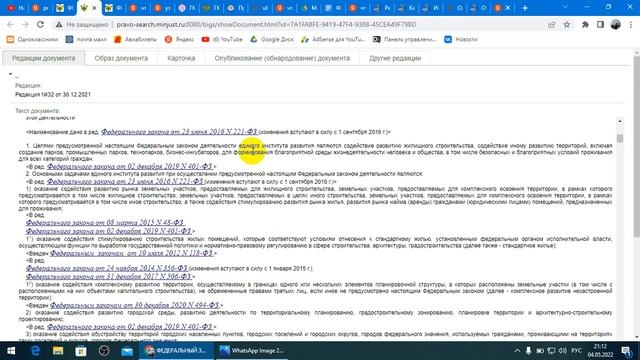Click the network tray icon
The height and width of the screenshot is (360, 640).
pos(551,351)
